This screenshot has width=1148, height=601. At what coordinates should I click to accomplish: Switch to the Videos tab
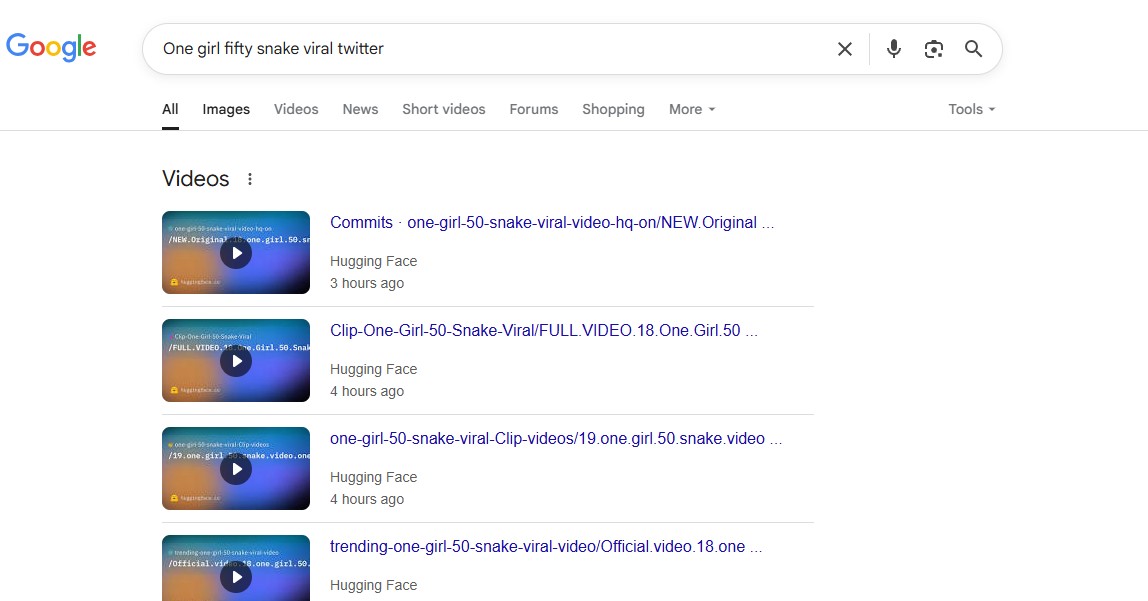click(296, 109)
